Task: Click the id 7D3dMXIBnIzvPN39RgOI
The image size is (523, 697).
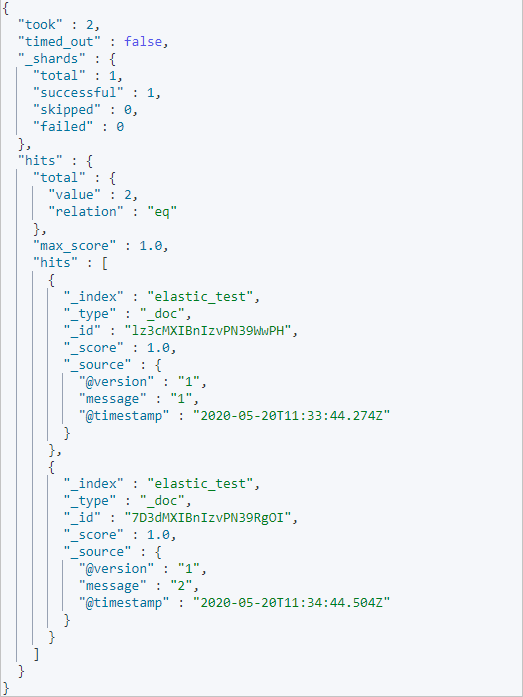Action: 208,518
